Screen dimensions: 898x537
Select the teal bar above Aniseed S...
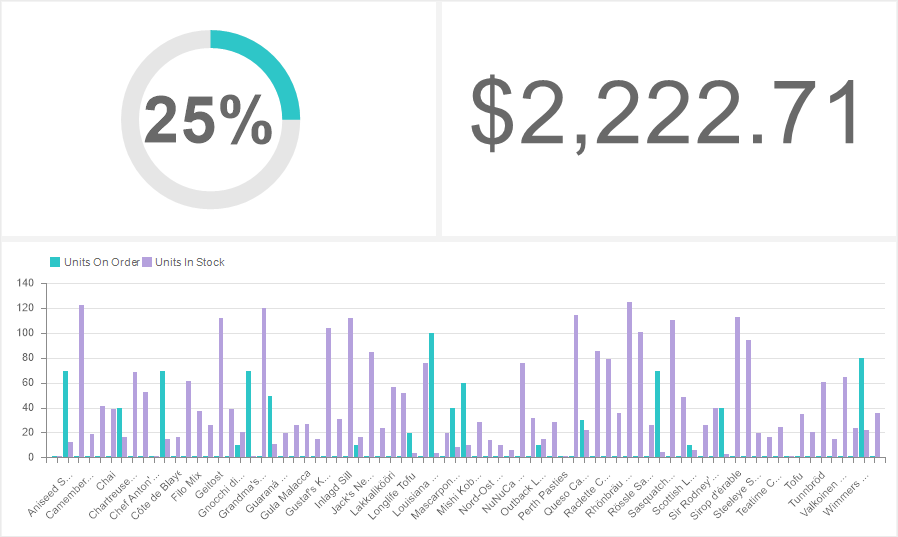point(65,414)
